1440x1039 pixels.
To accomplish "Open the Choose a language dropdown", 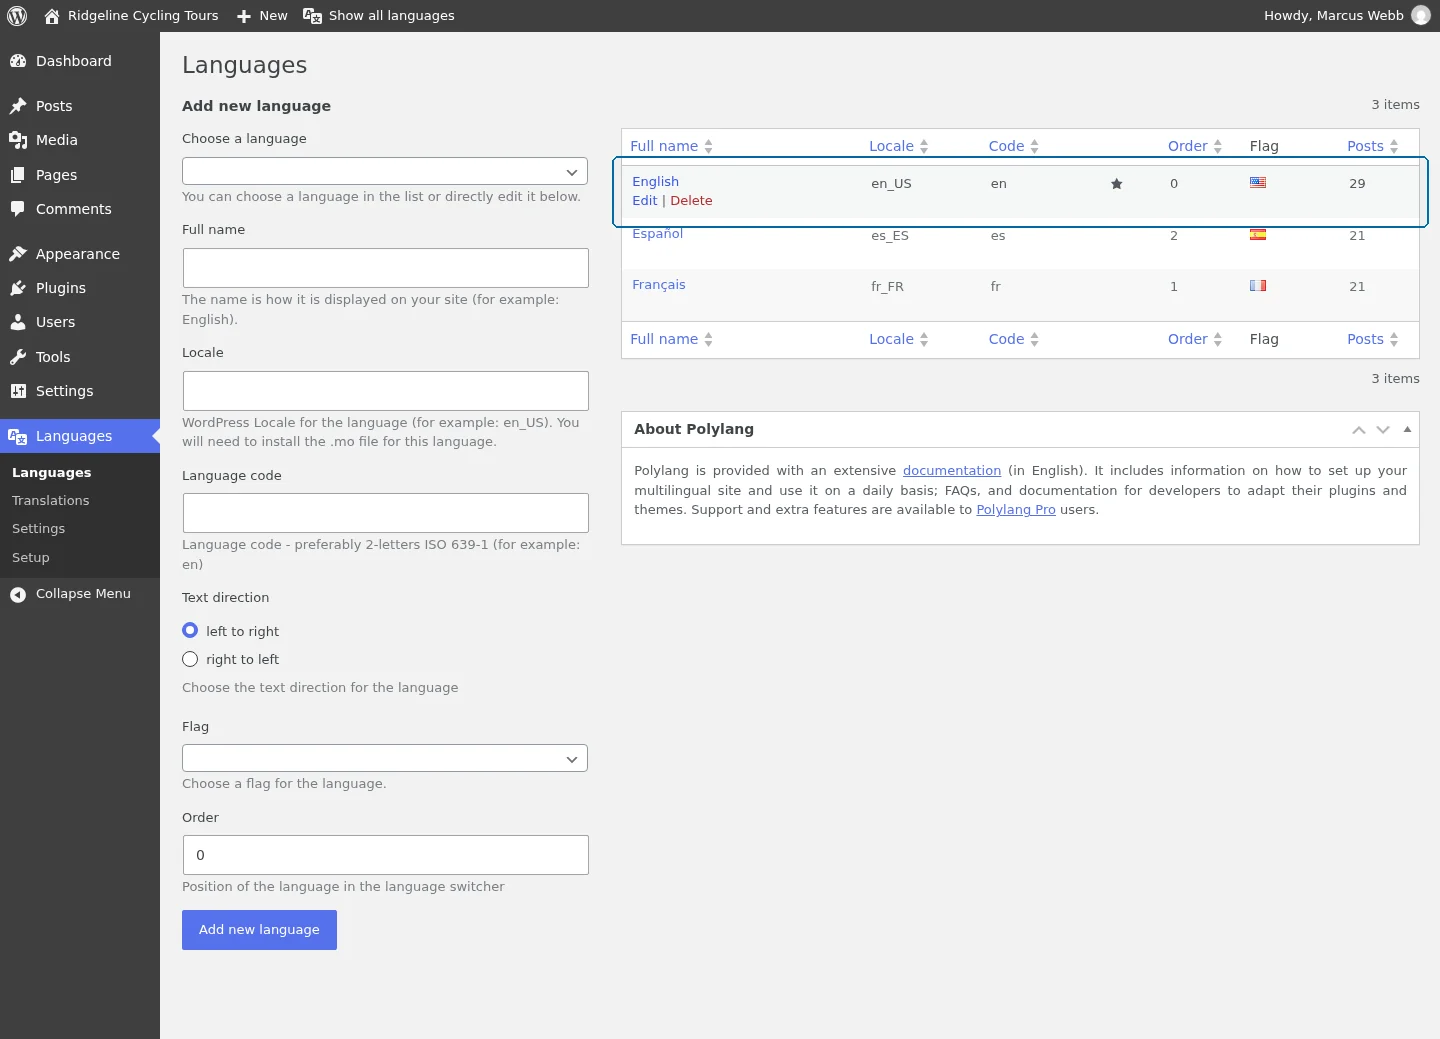I will pos(385,171).
